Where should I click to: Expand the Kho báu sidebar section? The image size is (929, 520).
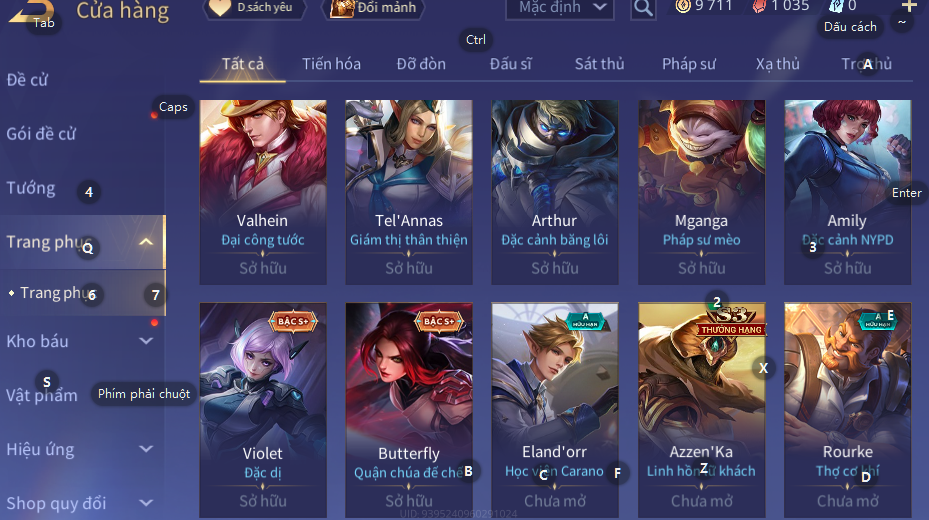tap(146, 341)
